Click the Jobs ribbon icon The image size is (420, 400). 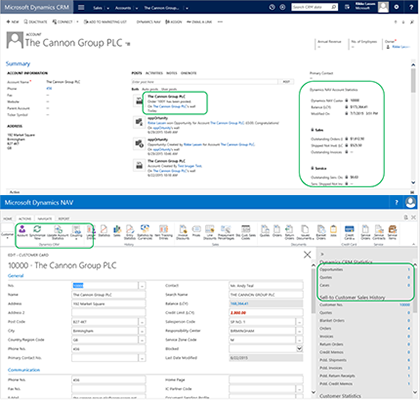click(x=333, y=231)
